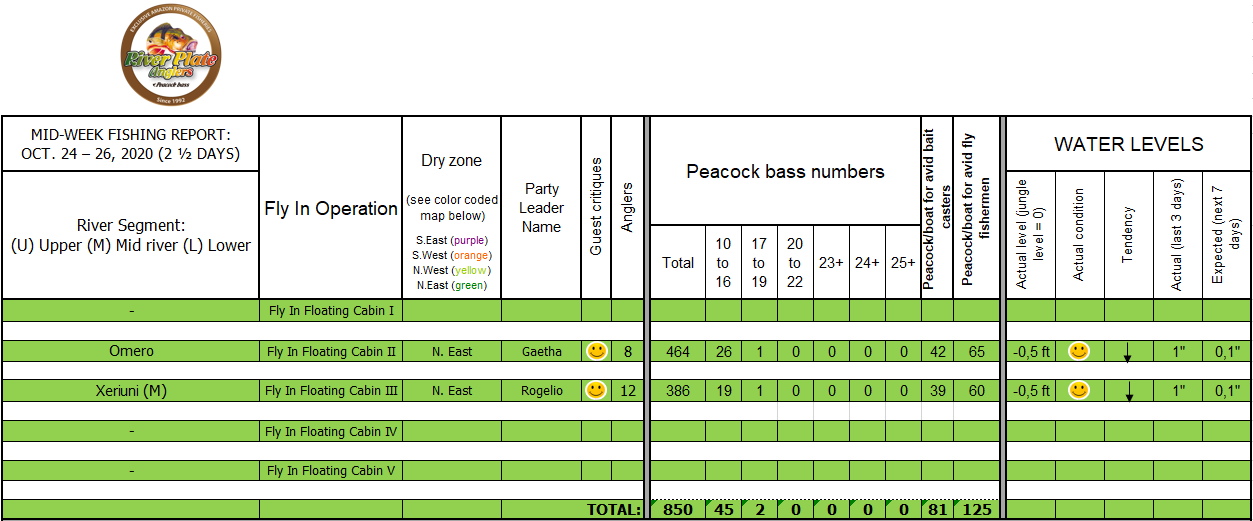The image size is (1253, 521).
Task: Select the Omero total value 464
Action: coord(678,351)
